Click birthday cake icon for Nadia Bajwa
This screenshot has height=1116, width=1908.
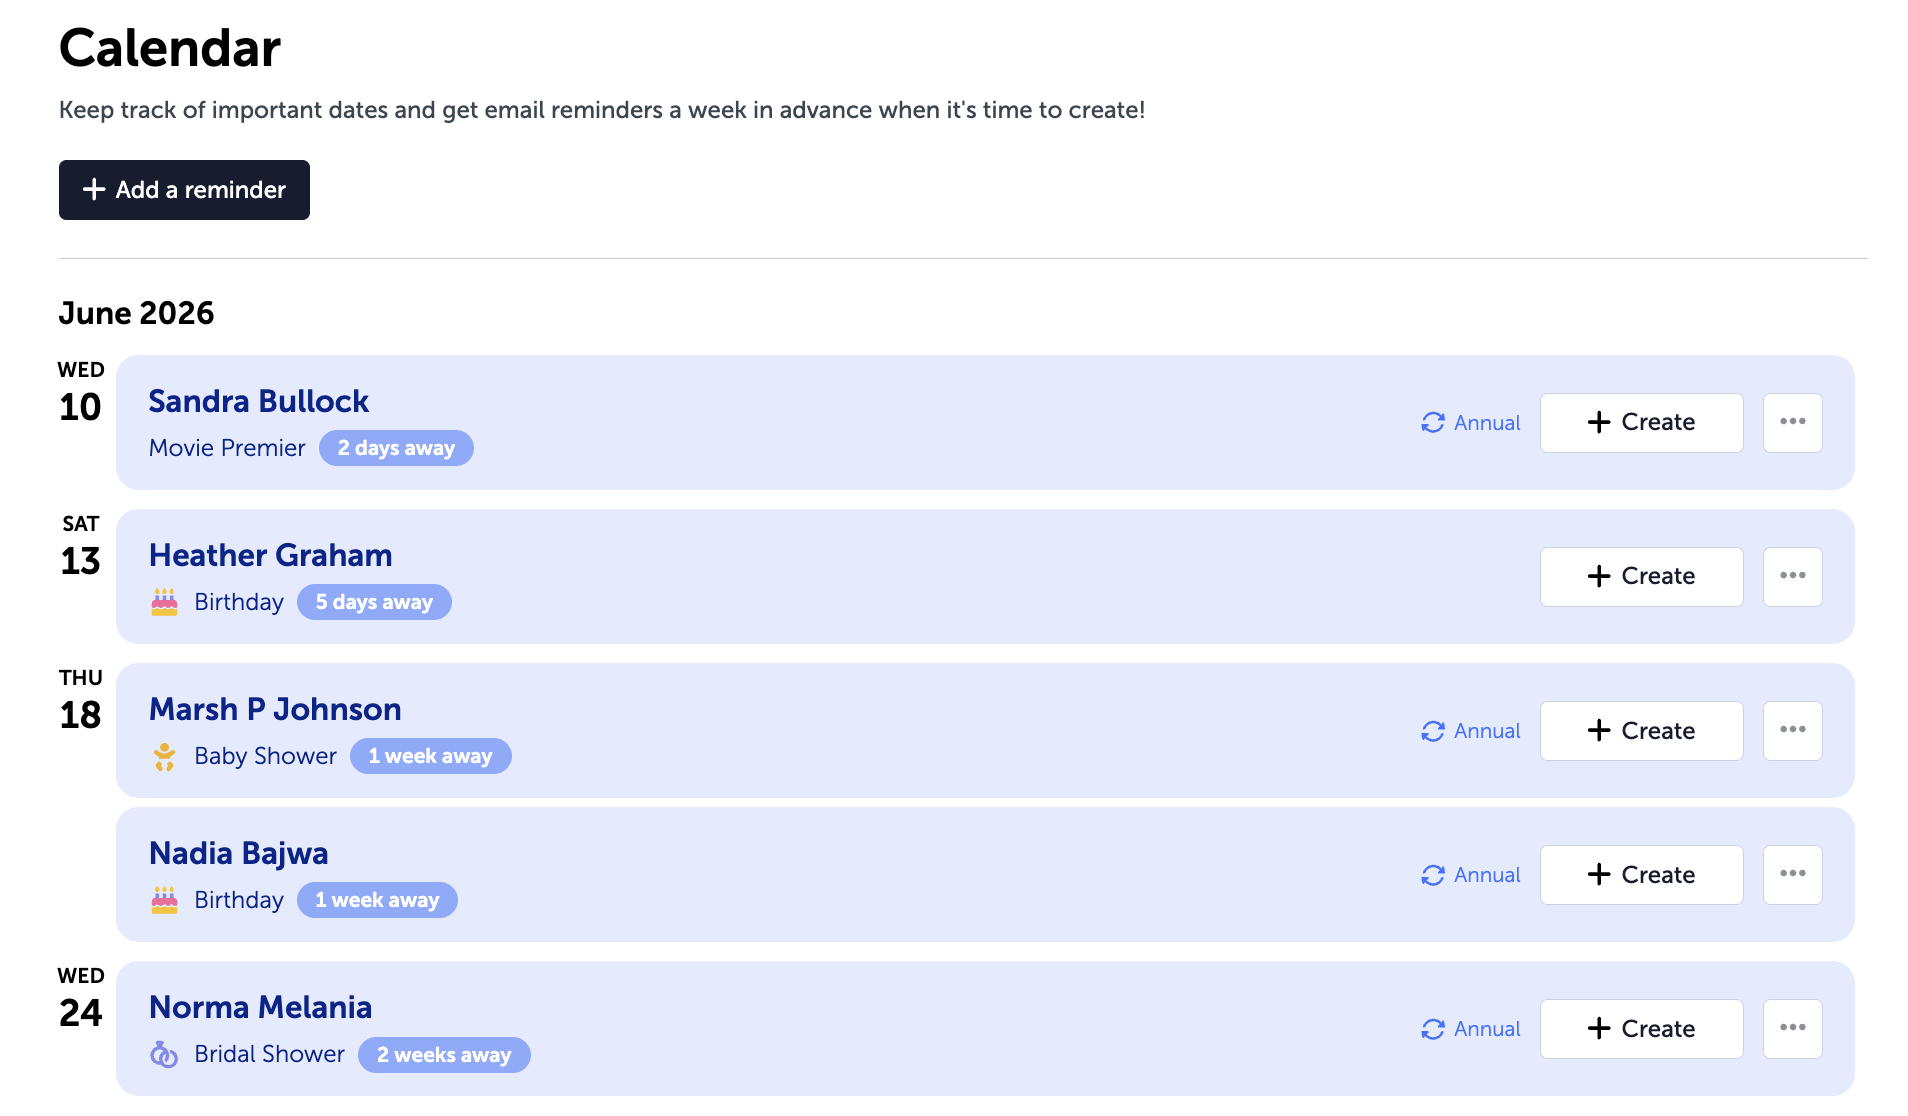point(164,900)
